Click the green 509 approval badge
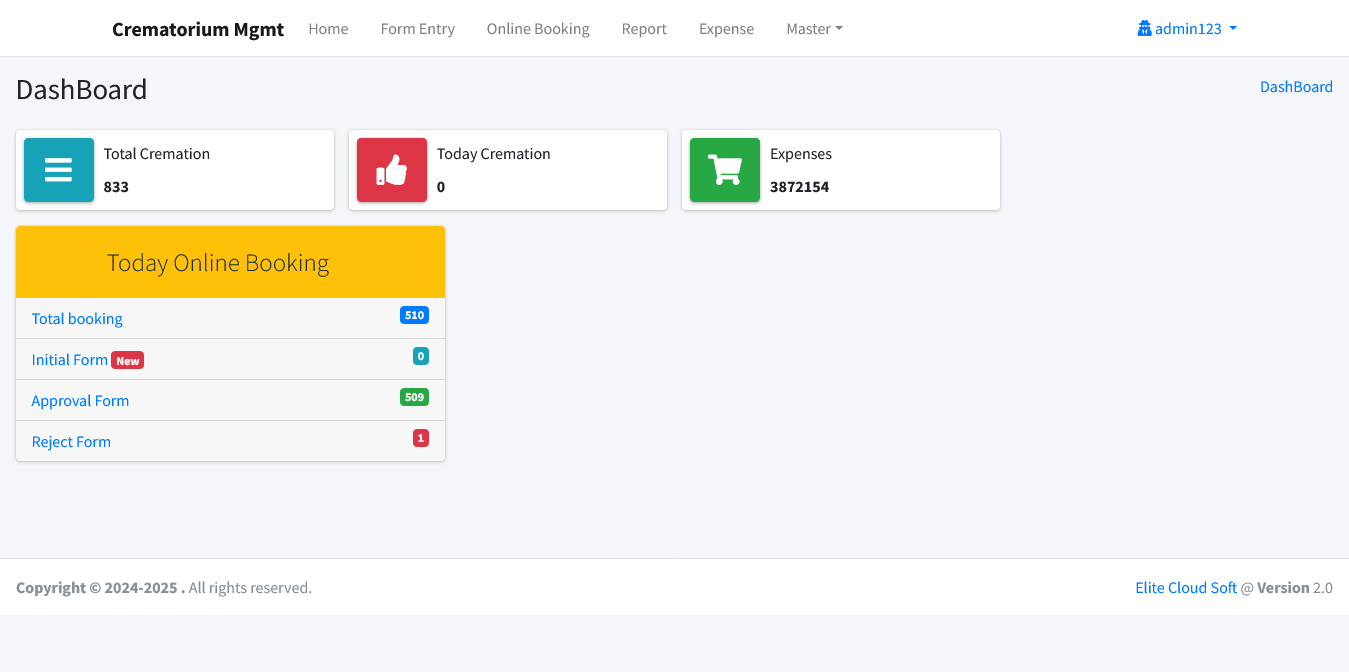The image size is (1349, 672). 414,397
